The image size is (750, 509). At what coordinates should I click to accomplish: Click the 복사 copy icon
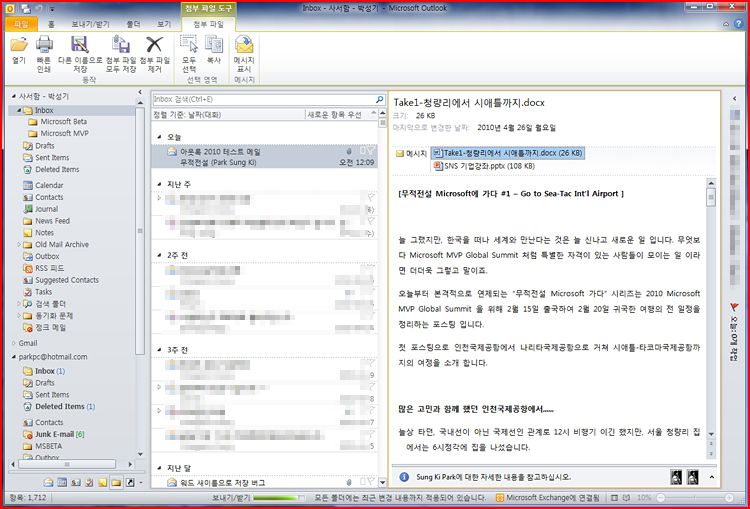pyautogui.click(x=214, y=45)
